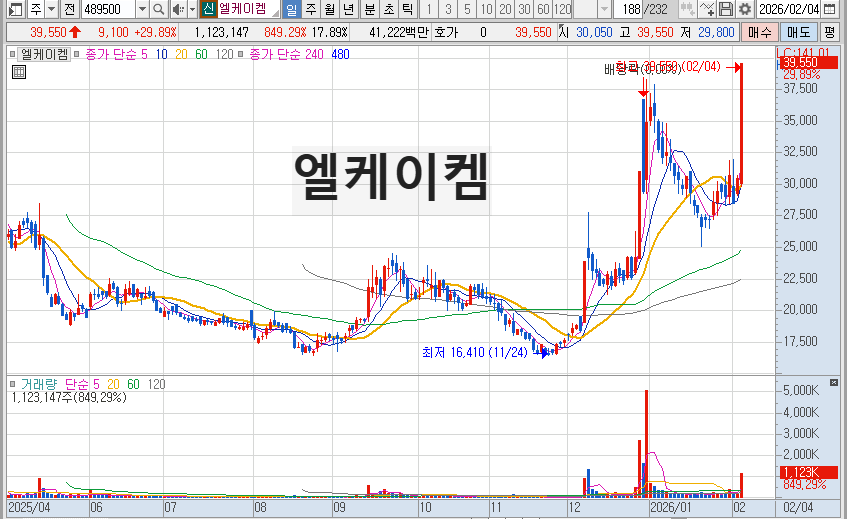This screenshot has height=519, width=847.
Task: Click the 2025/04 label on time axis
Action: click(x=29, y=508)
